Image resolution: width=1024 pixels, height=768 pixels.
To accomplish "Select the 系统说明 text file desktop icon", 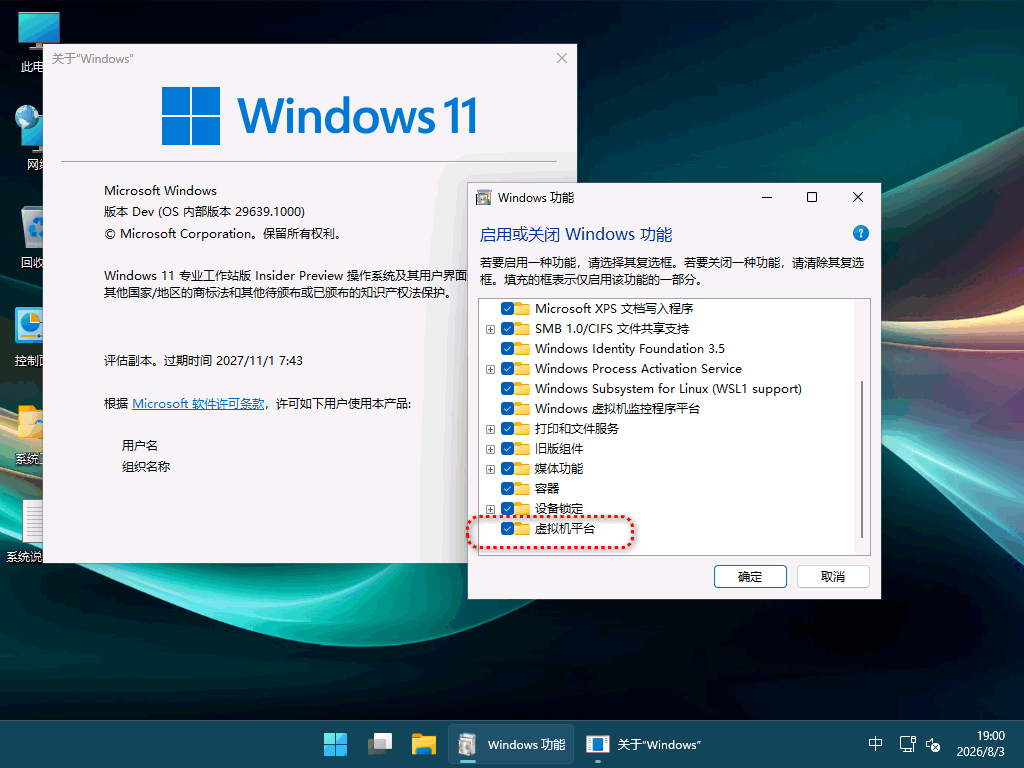I will 26,530.
